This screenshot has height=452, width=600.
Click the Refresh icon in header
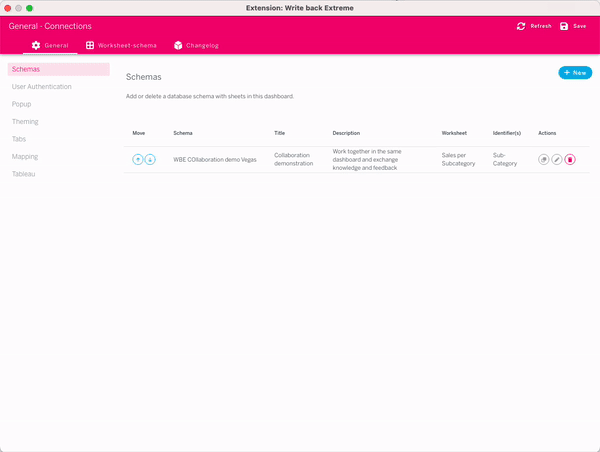[x=521, y=26]
